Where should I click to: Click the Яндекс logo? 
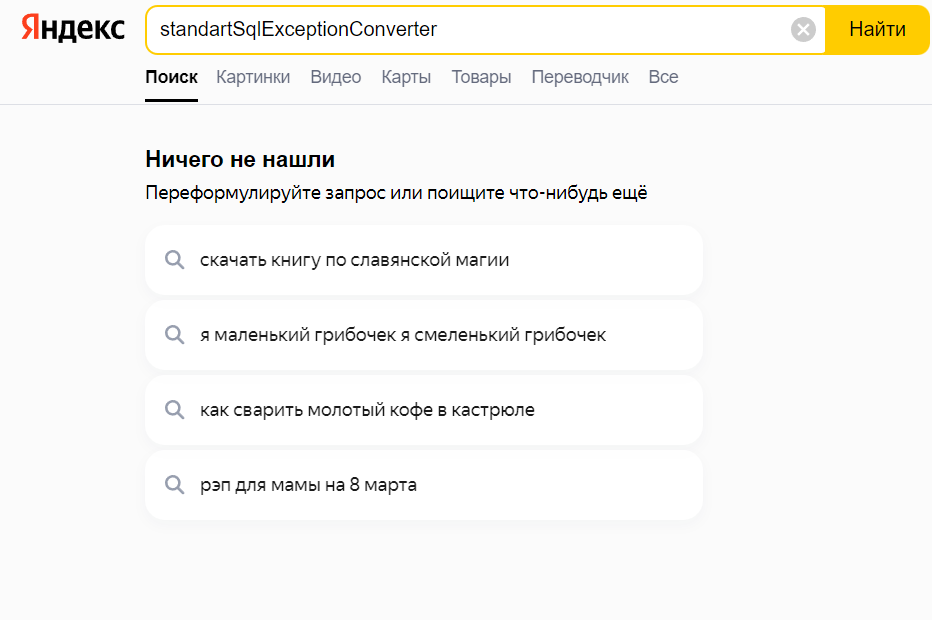[x=73, y=29]
